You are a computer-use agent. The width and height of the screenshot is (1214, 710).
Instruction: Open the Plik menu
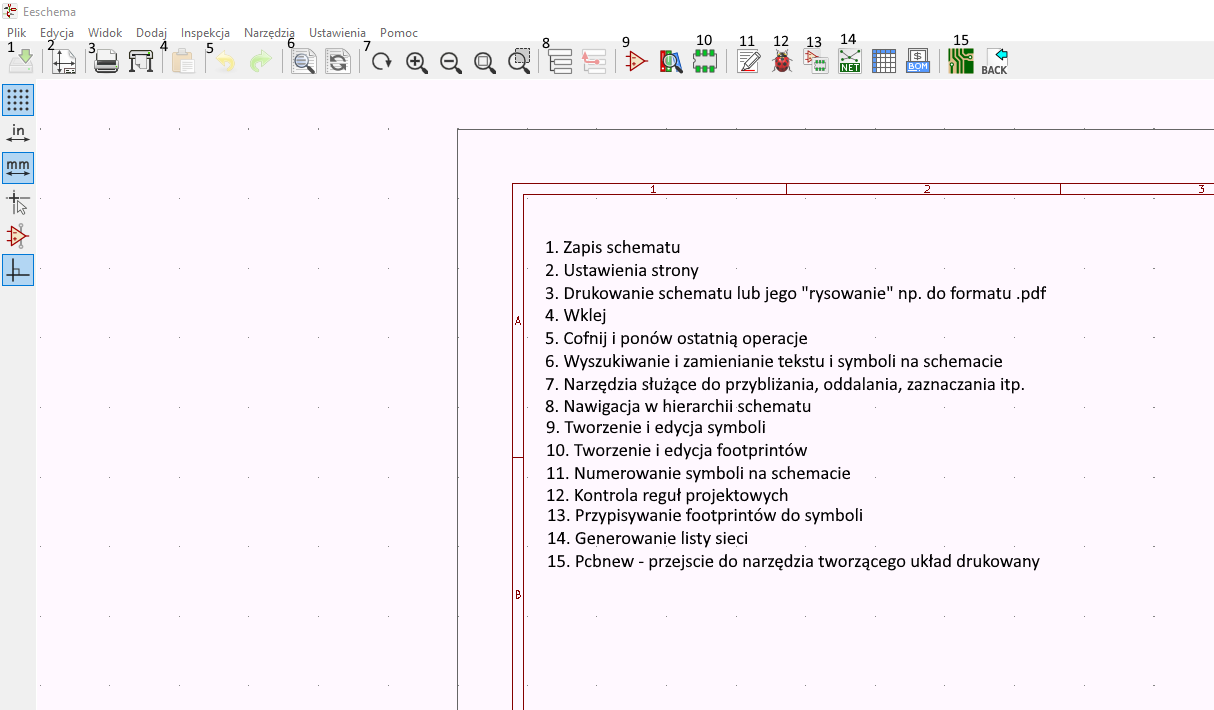(x=17, y=33)
